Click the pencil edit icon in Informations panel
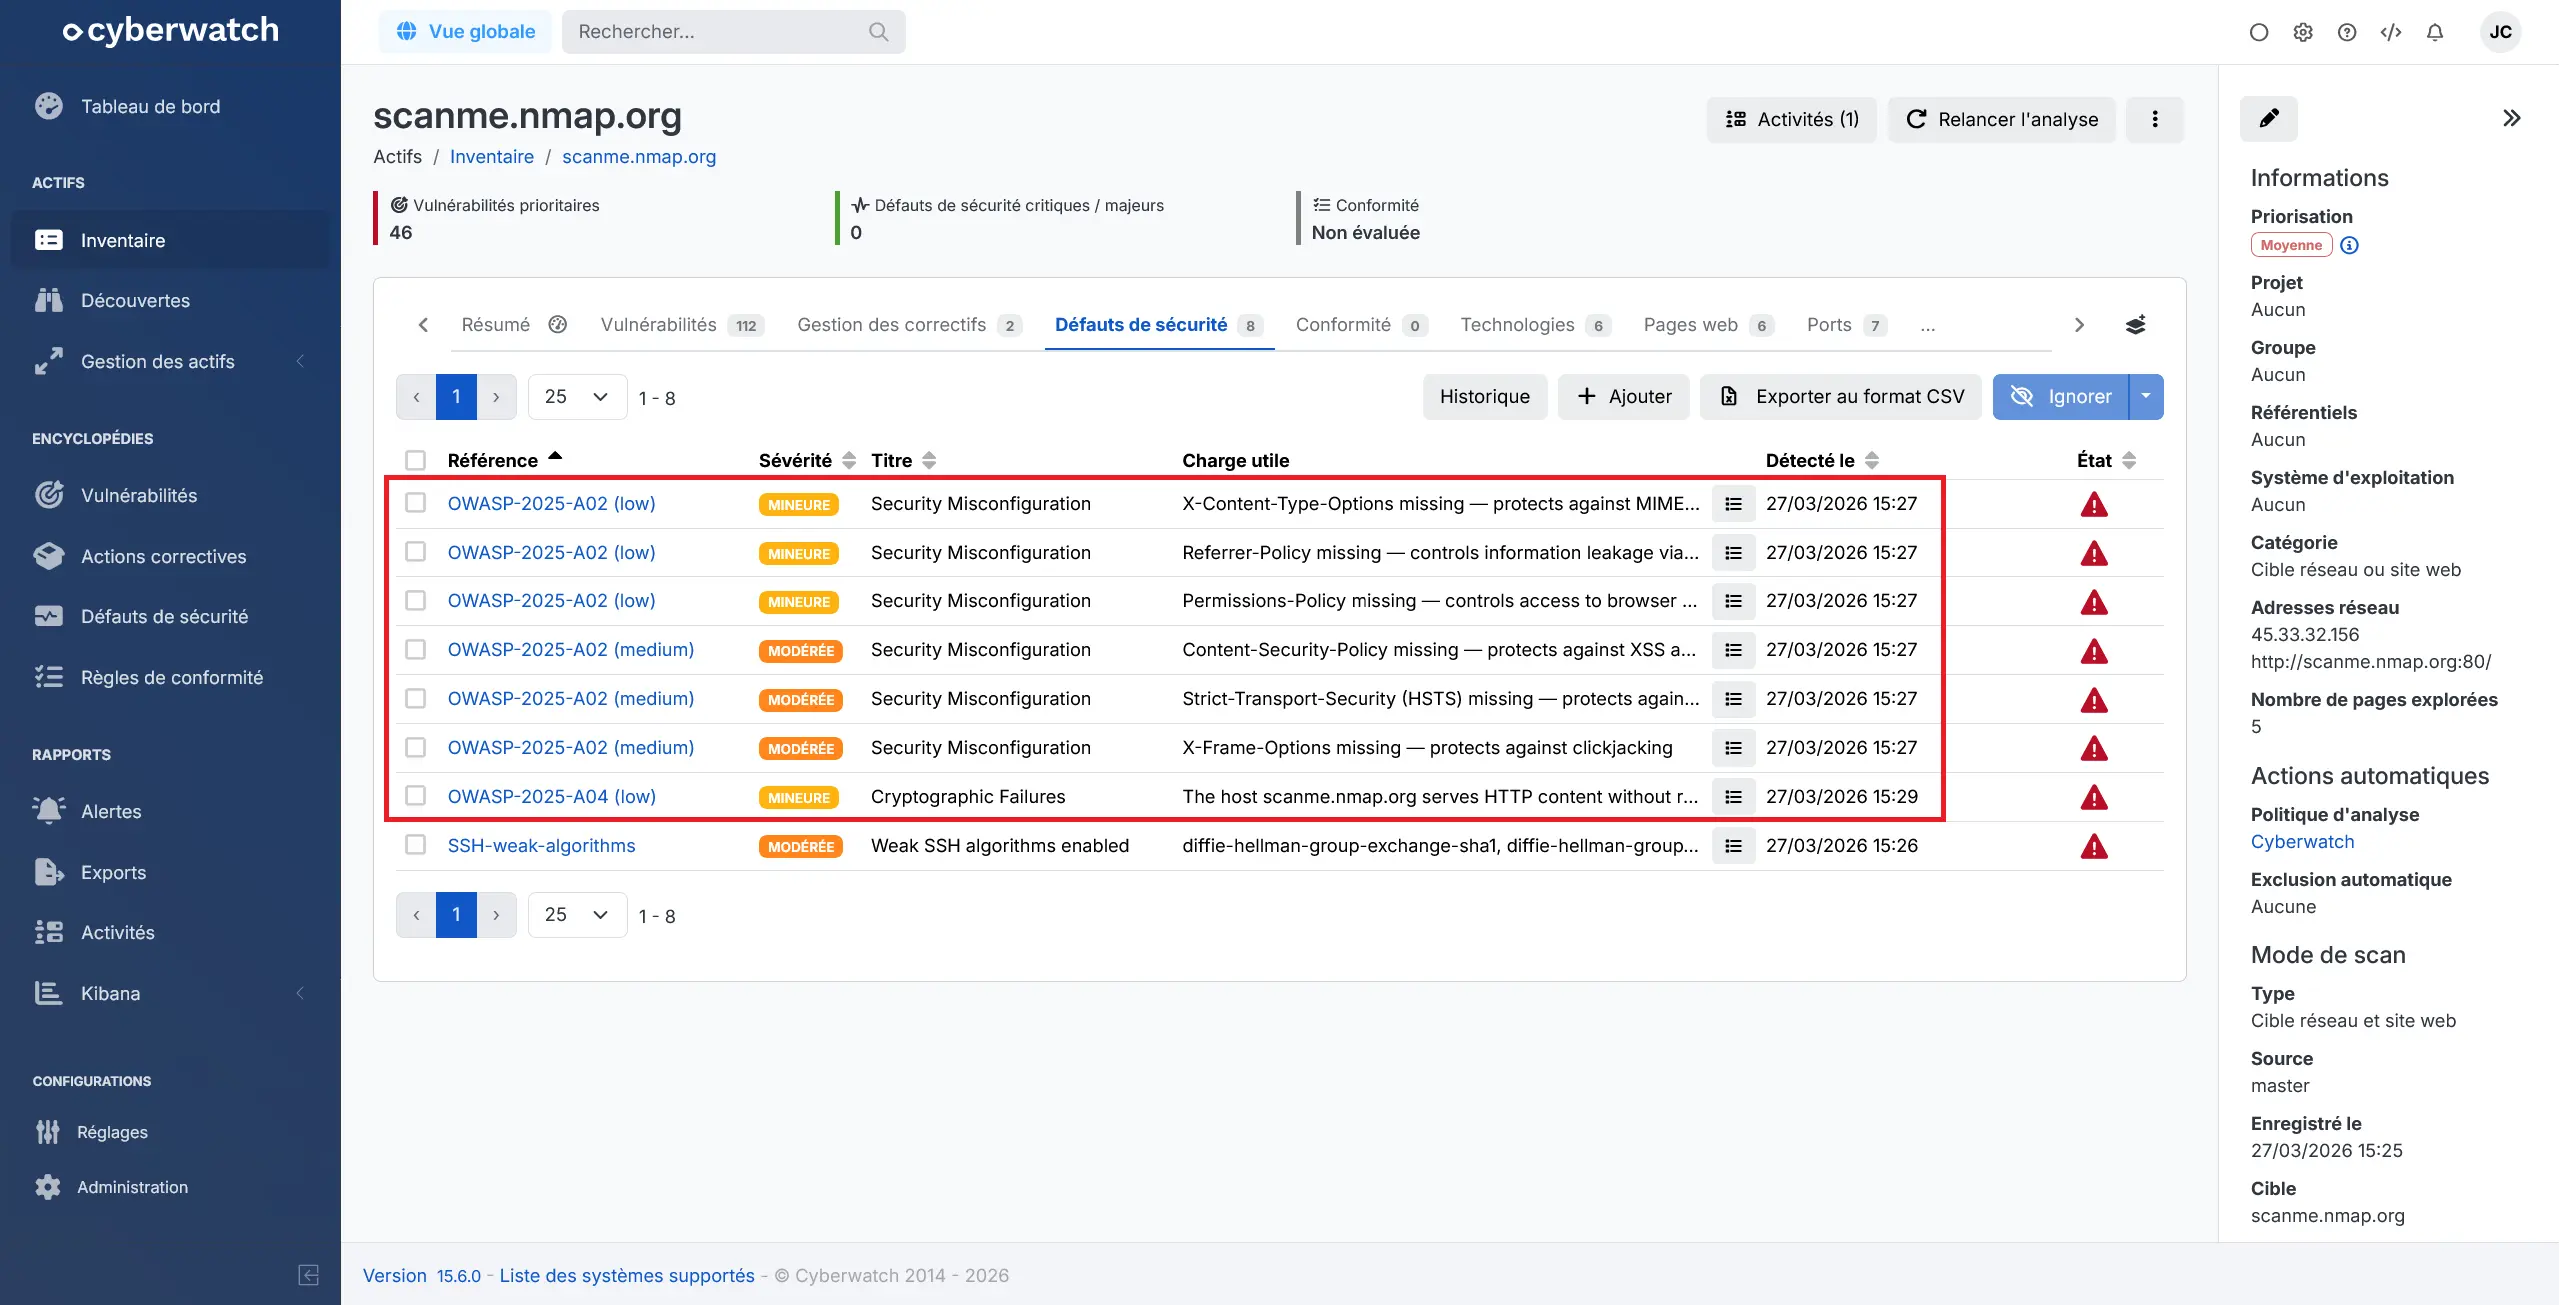This screenshot has height=1305, width=2560. (x=2269, y=119)
